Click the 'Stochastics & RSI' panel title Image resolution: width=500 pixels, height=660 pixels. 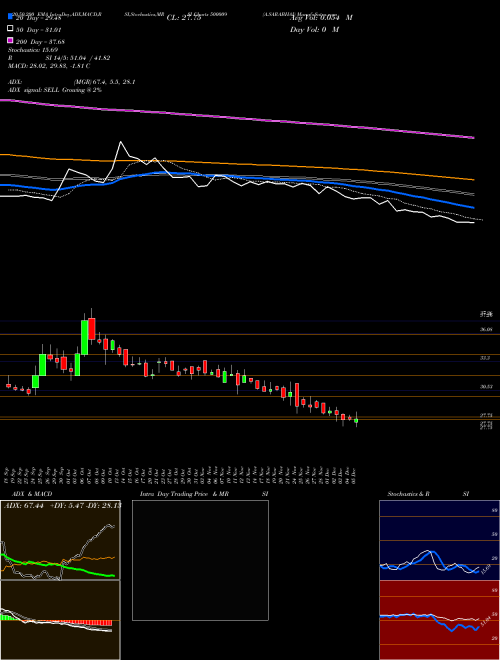coord(428,494)
